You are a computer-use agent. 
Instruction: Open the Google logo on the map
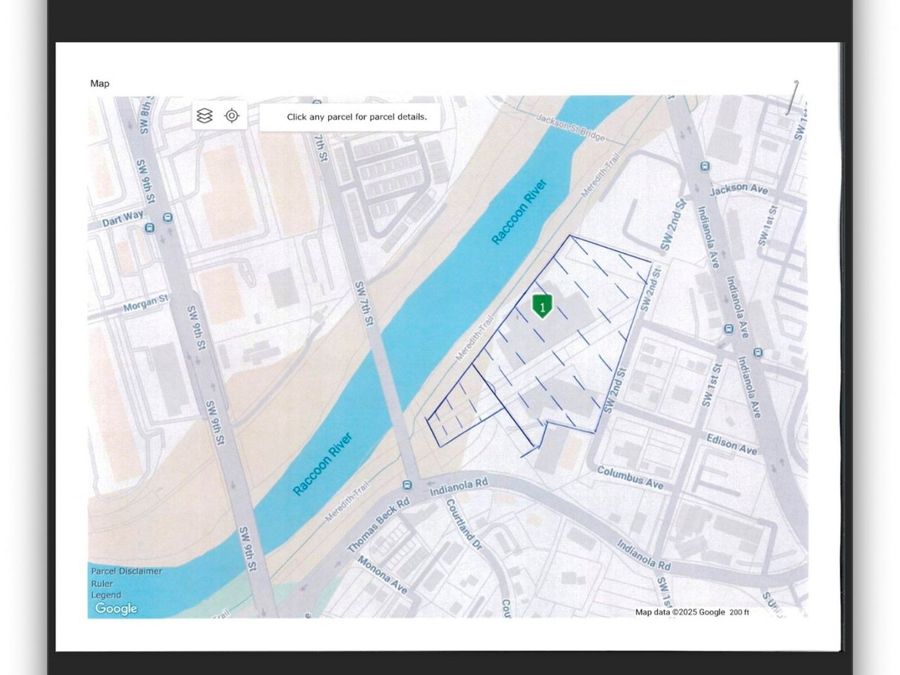[x=116, y=608]
